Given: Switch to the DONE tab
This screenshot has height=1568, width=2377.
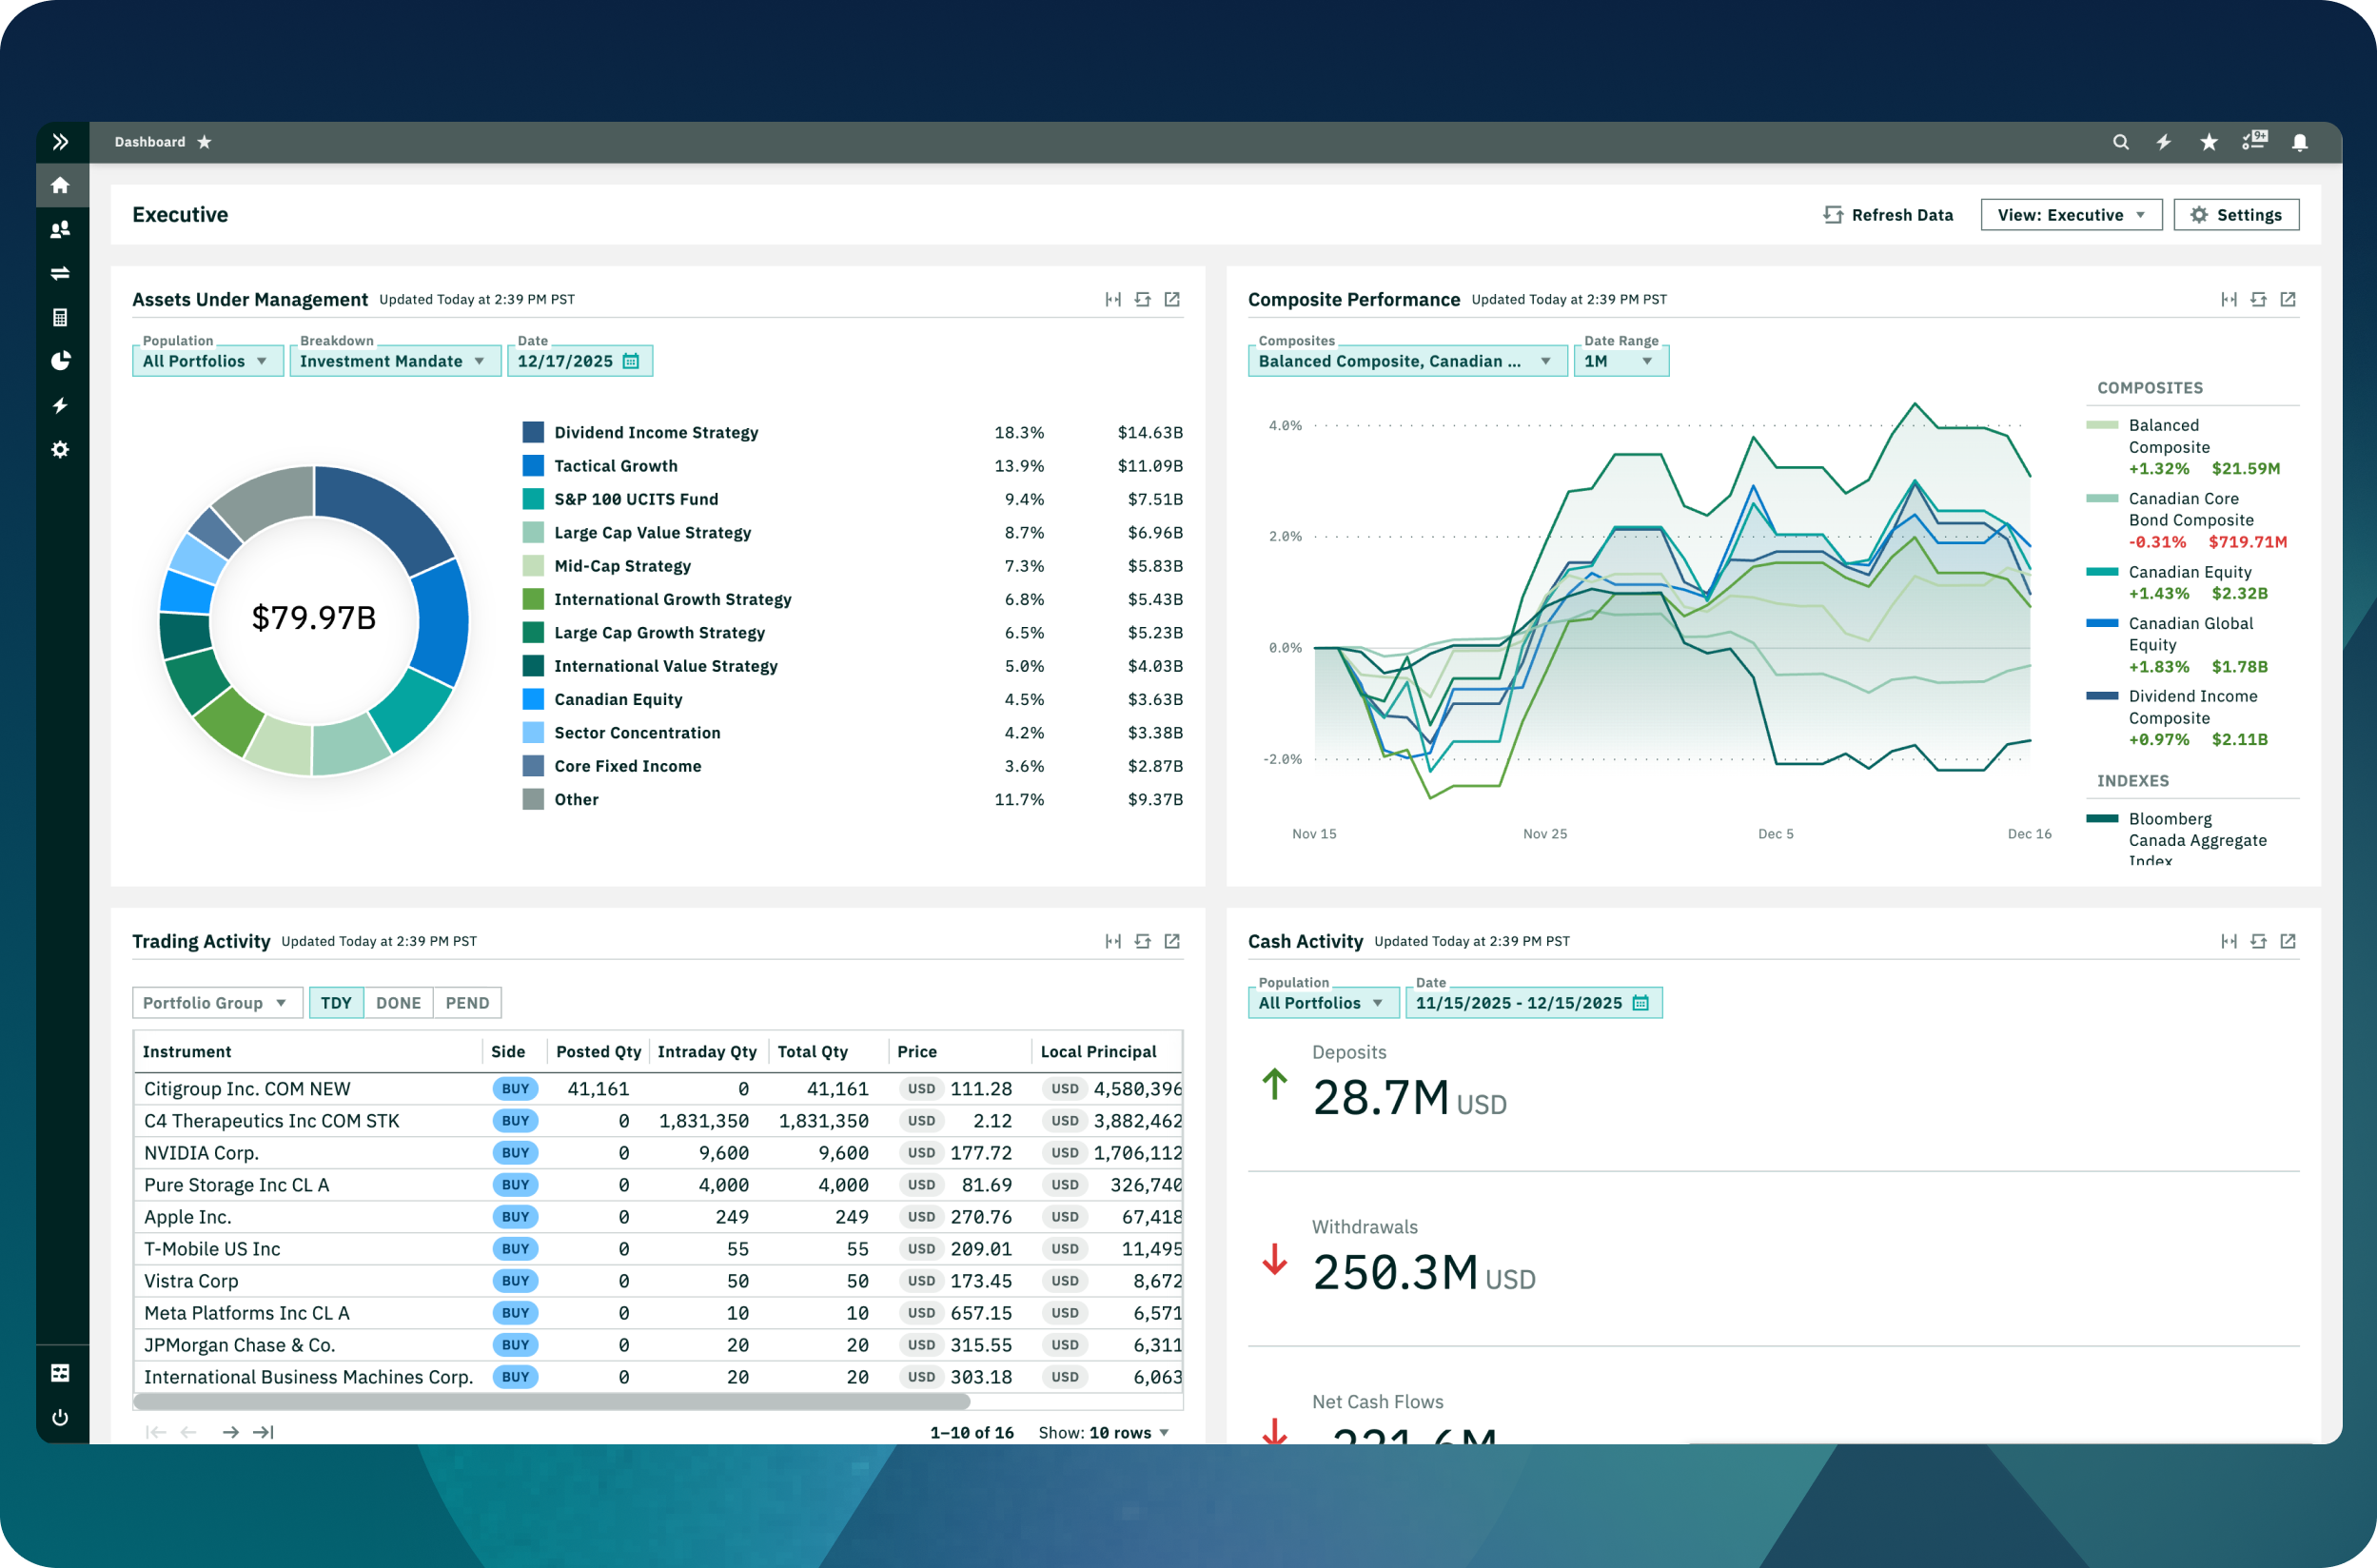Looking at the screenshot, I should [x=398, y=1003].
